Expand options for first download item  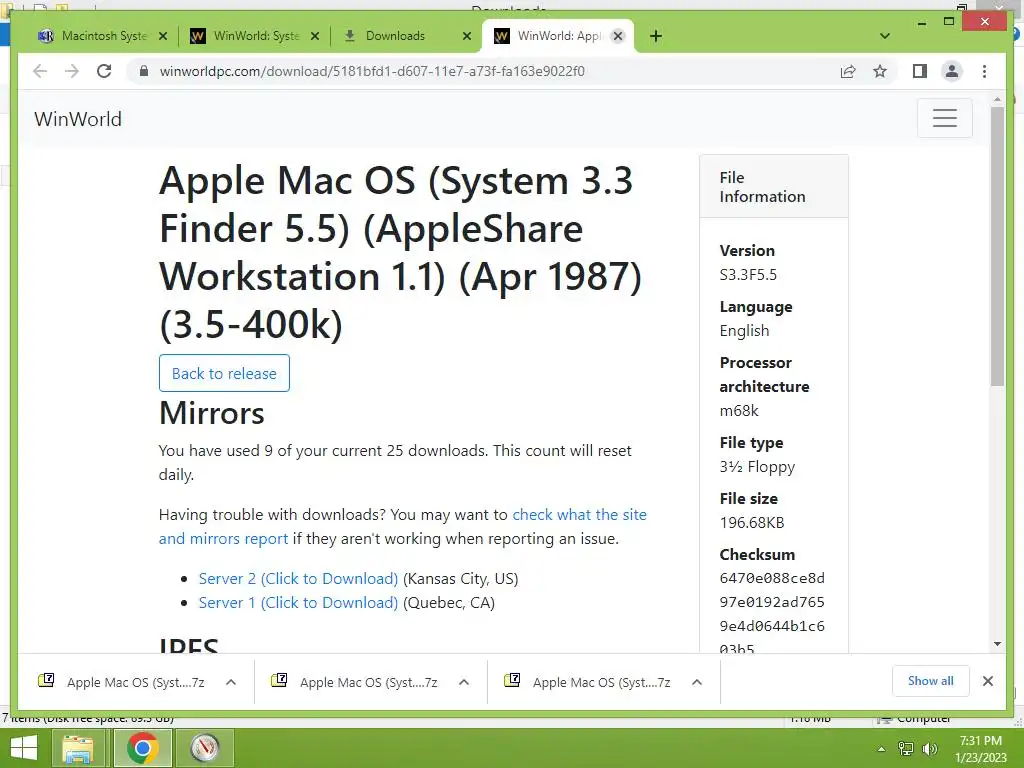coord(231,682)
